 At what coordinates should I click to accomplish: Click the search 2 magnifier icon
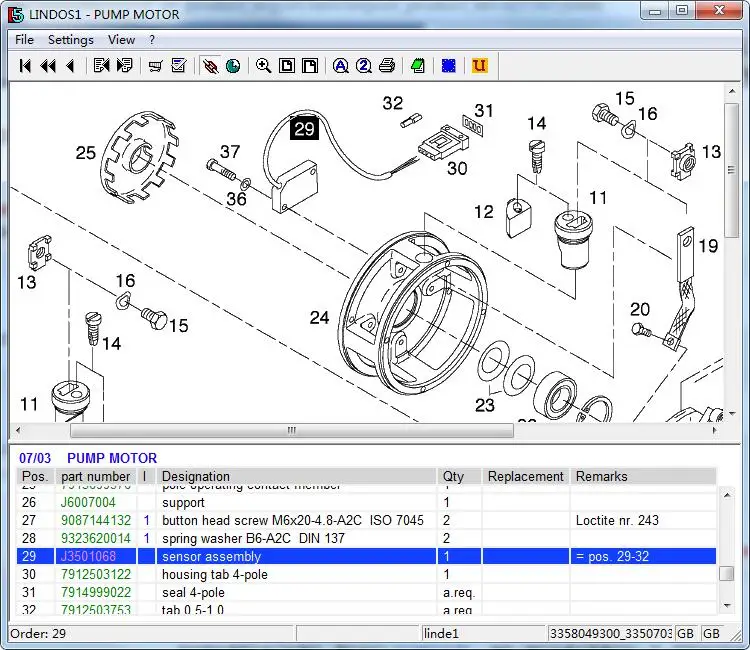[364, 66]
